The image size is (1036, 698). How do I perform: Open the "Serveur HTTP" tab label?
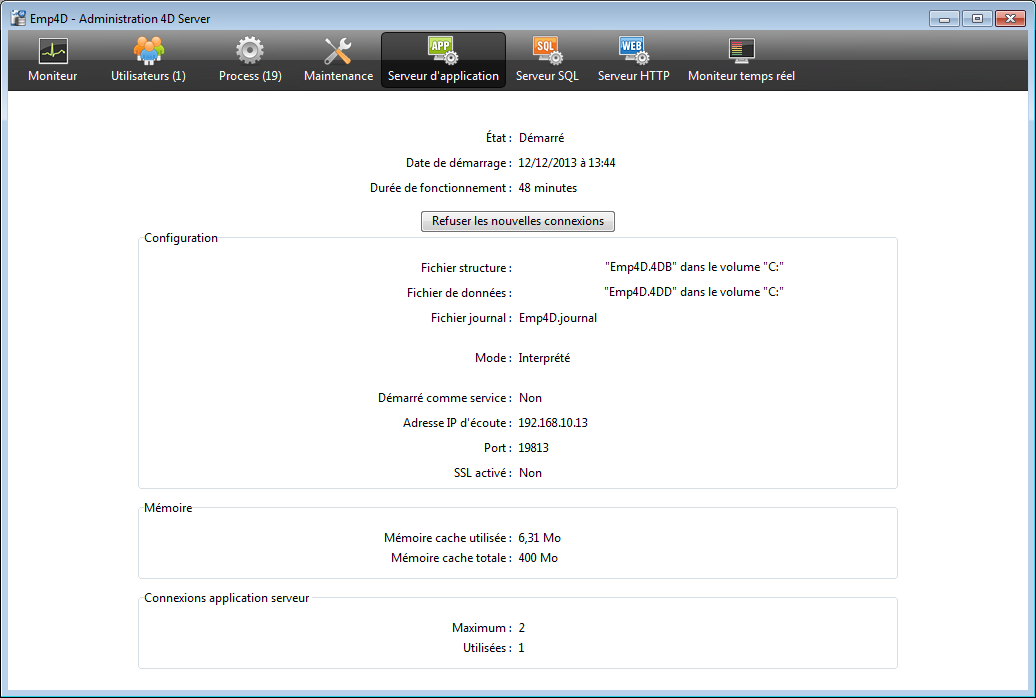tap(633, 76)
